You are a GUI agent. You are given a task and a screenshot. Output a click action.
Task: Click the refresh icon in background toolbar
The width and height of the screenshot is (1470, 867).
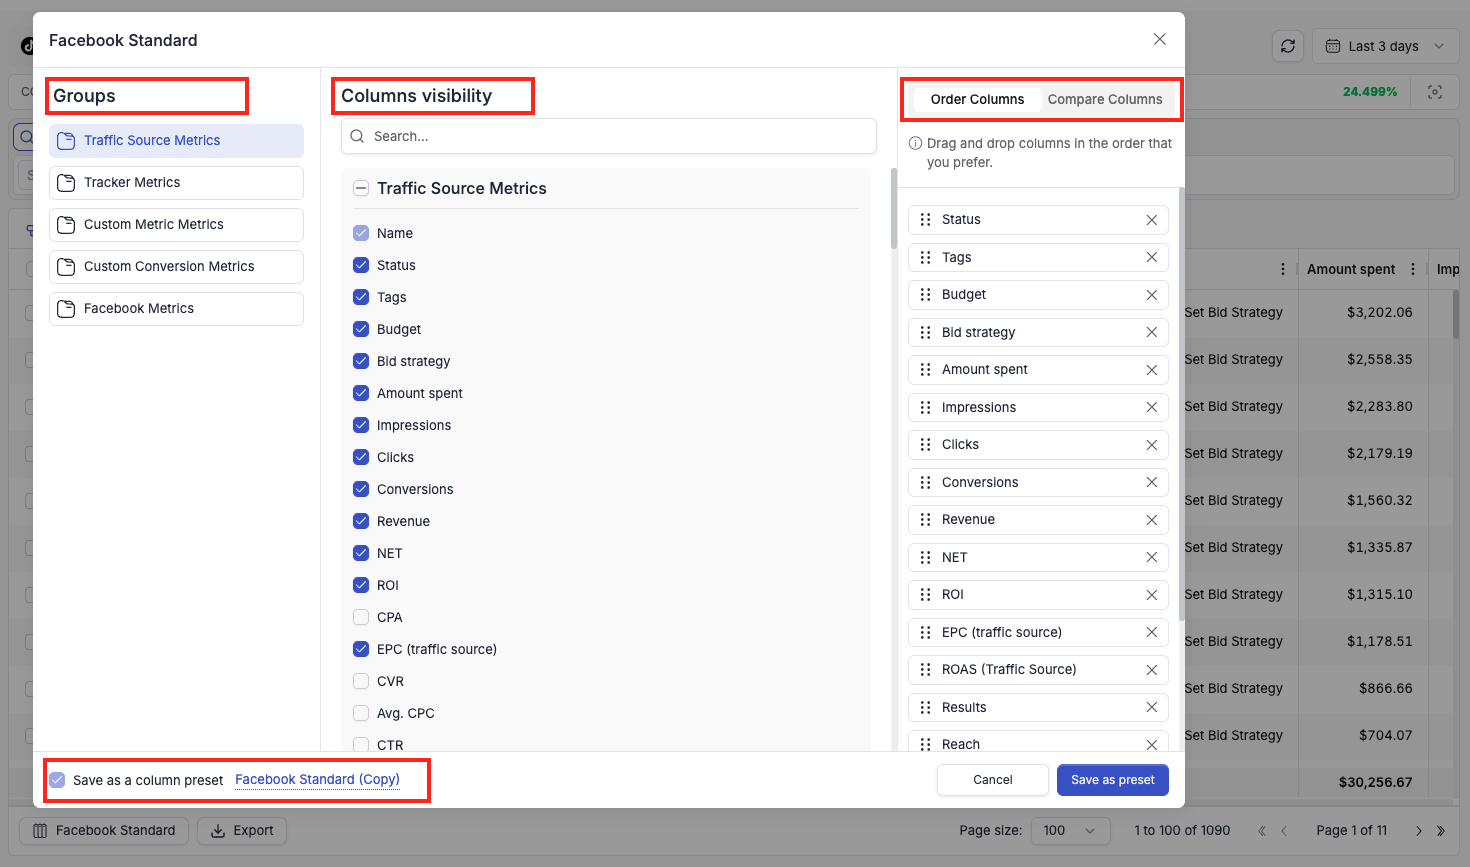1288,46
